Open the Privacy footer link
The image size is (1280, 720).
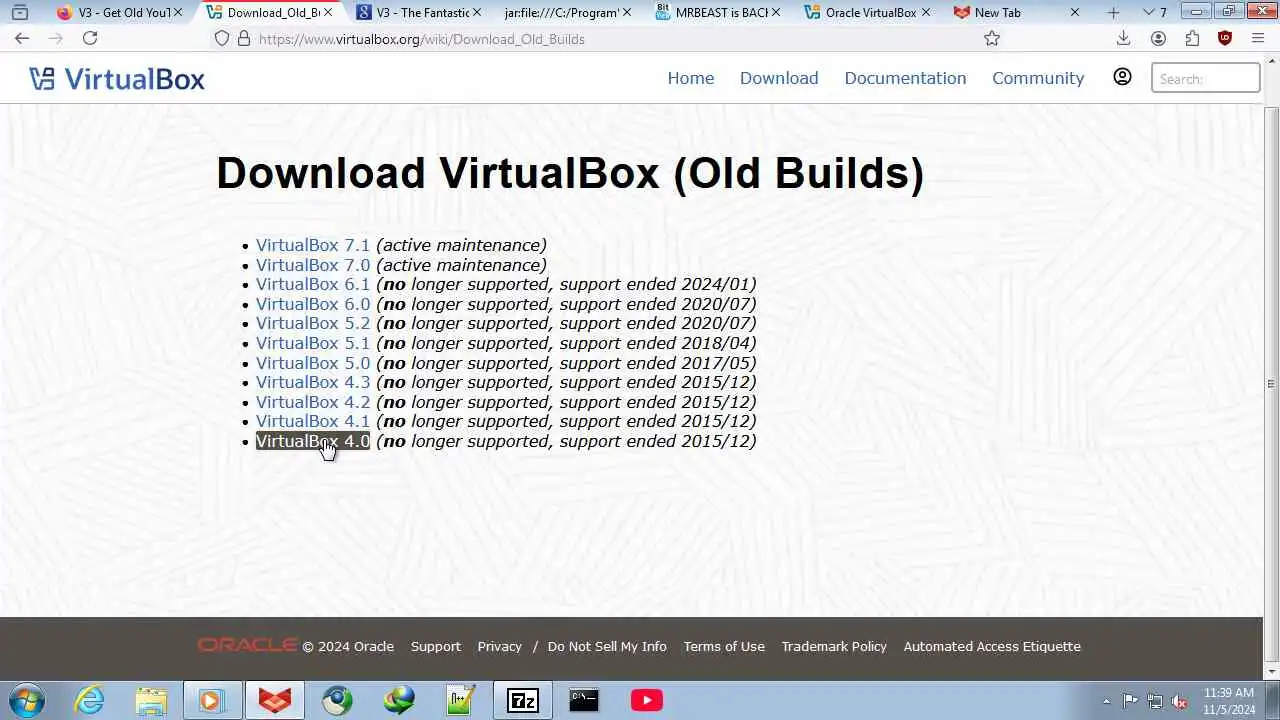click(x=500, y=646)
